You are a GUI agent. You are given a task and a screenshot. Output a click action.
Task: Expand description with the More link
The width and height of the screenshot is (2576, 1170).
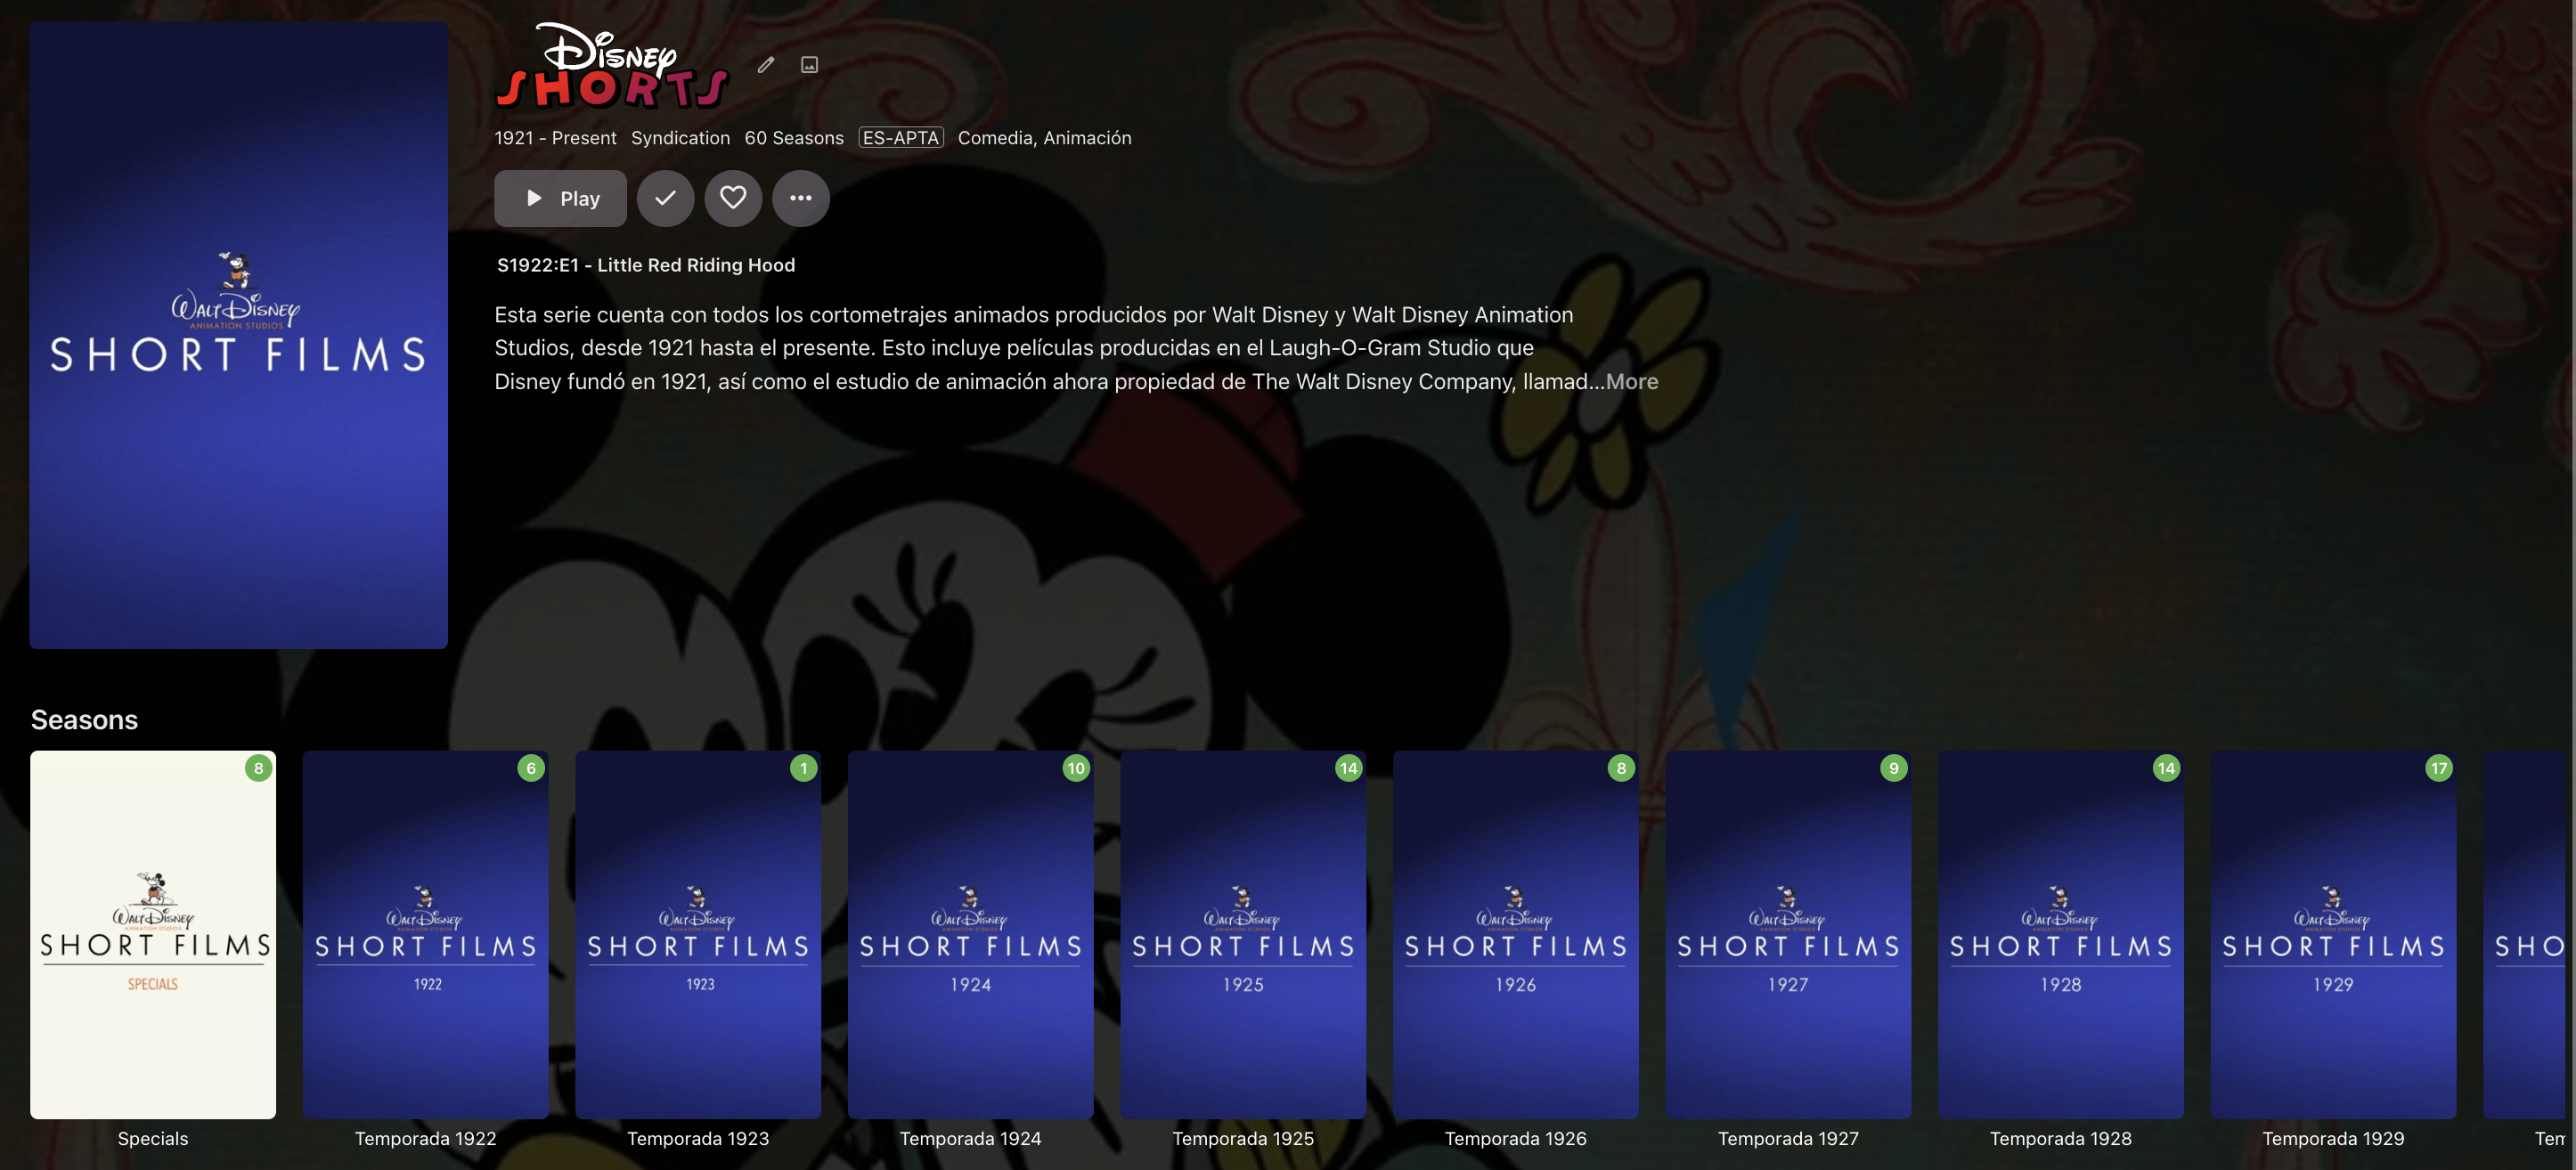1632,382
